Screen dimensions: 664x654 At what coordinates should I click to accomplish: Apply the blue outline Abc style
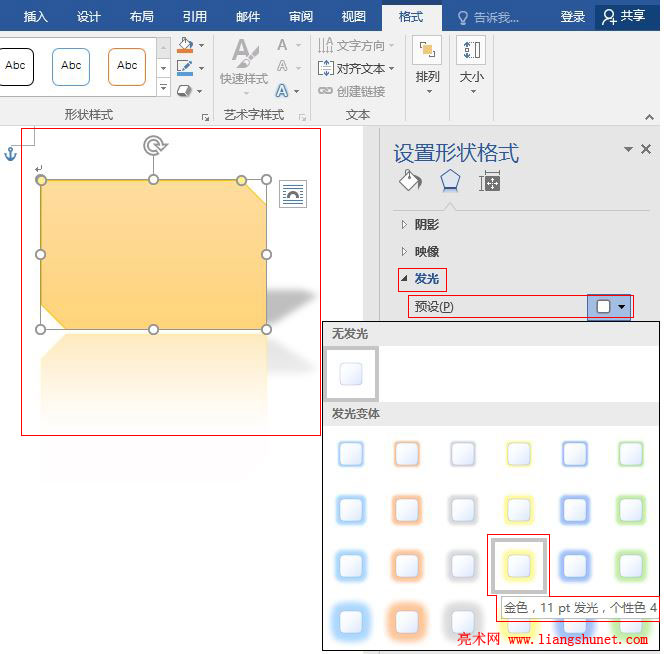pyautogui.click(x=71, y=67)
